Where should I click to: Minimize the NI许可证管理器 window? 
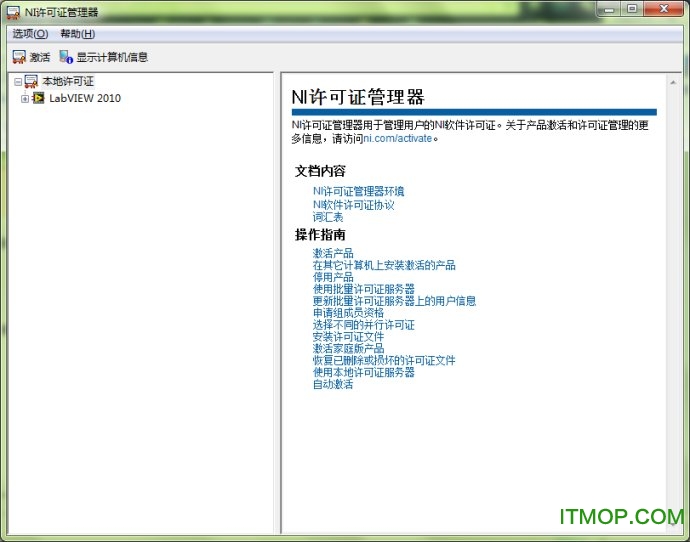609,9
